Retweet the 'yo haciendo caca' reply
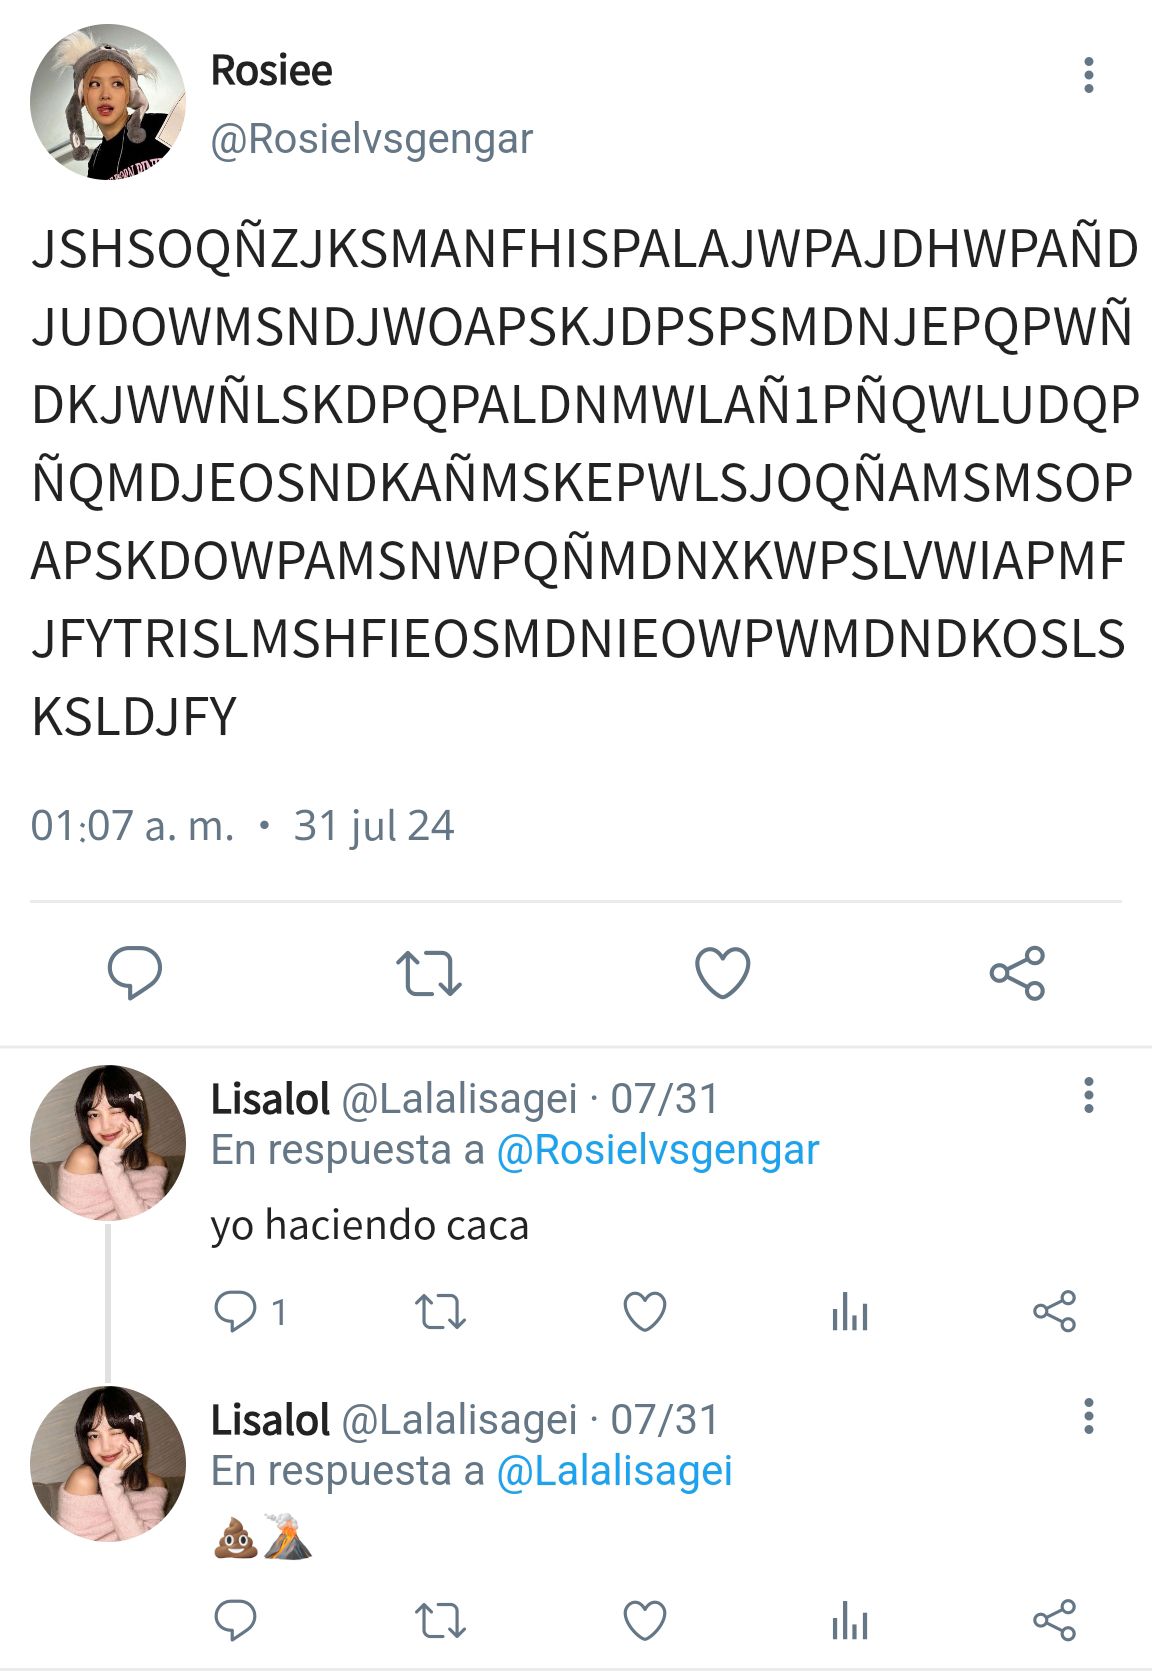 click(441, 1311)
